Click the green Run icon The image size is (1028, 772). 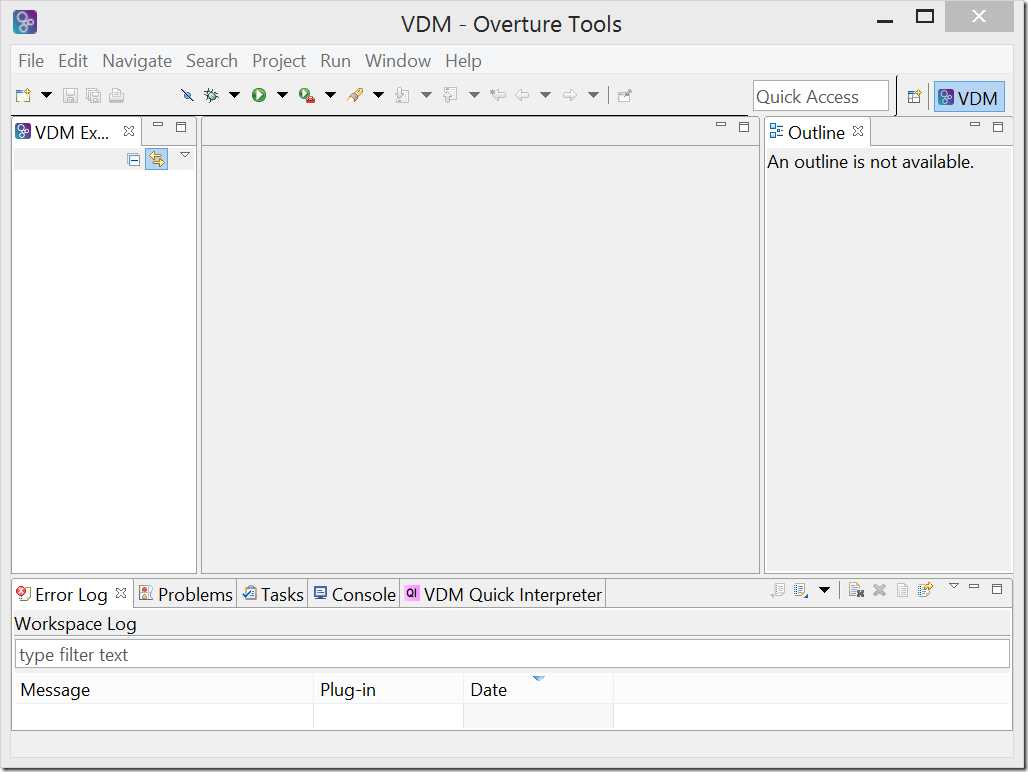pos(259,96)
